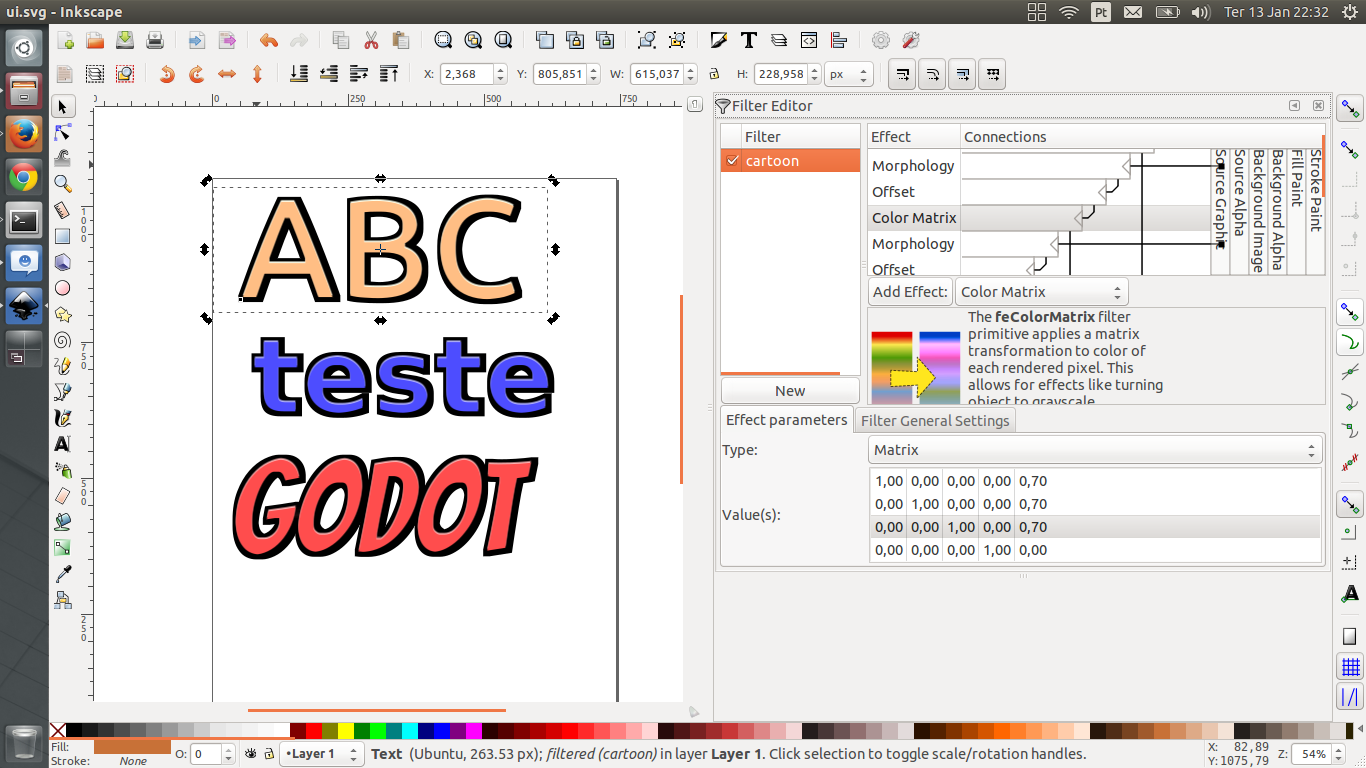
Task: Select the Eraser tool
Action: (x=62, y=496)
